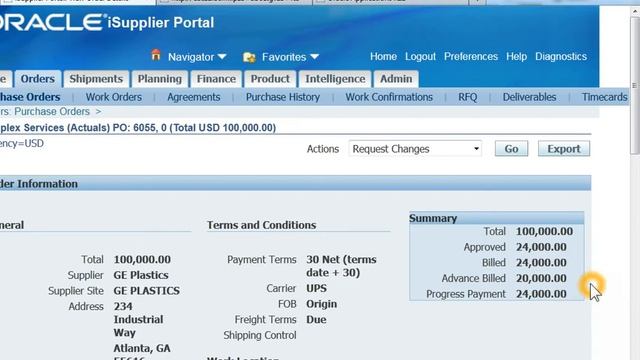Viewport: 640px width, 360px height.
Task: Click the Summary Total value 100,000.00
Action: (x=544, y=231)
